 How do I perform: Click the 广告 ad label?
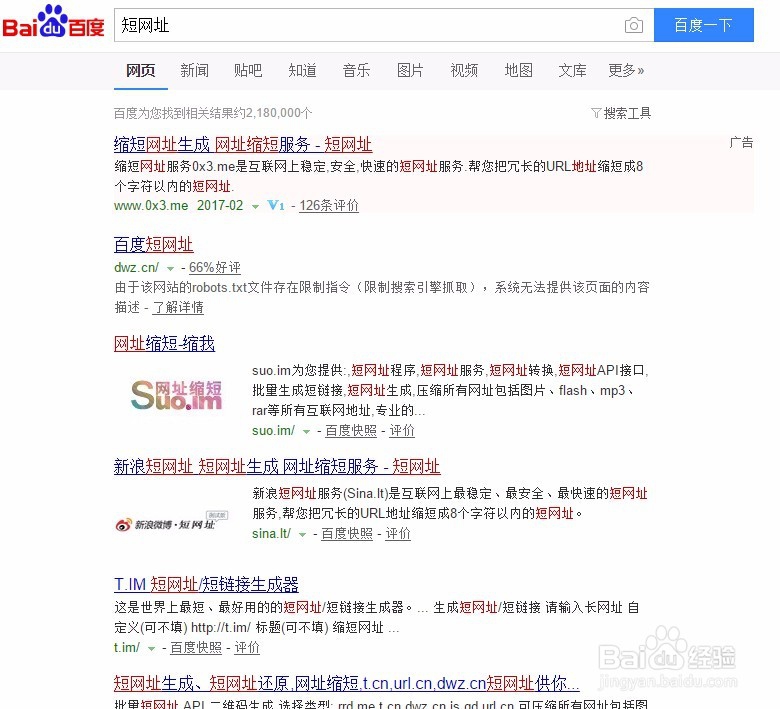[741, 142]
